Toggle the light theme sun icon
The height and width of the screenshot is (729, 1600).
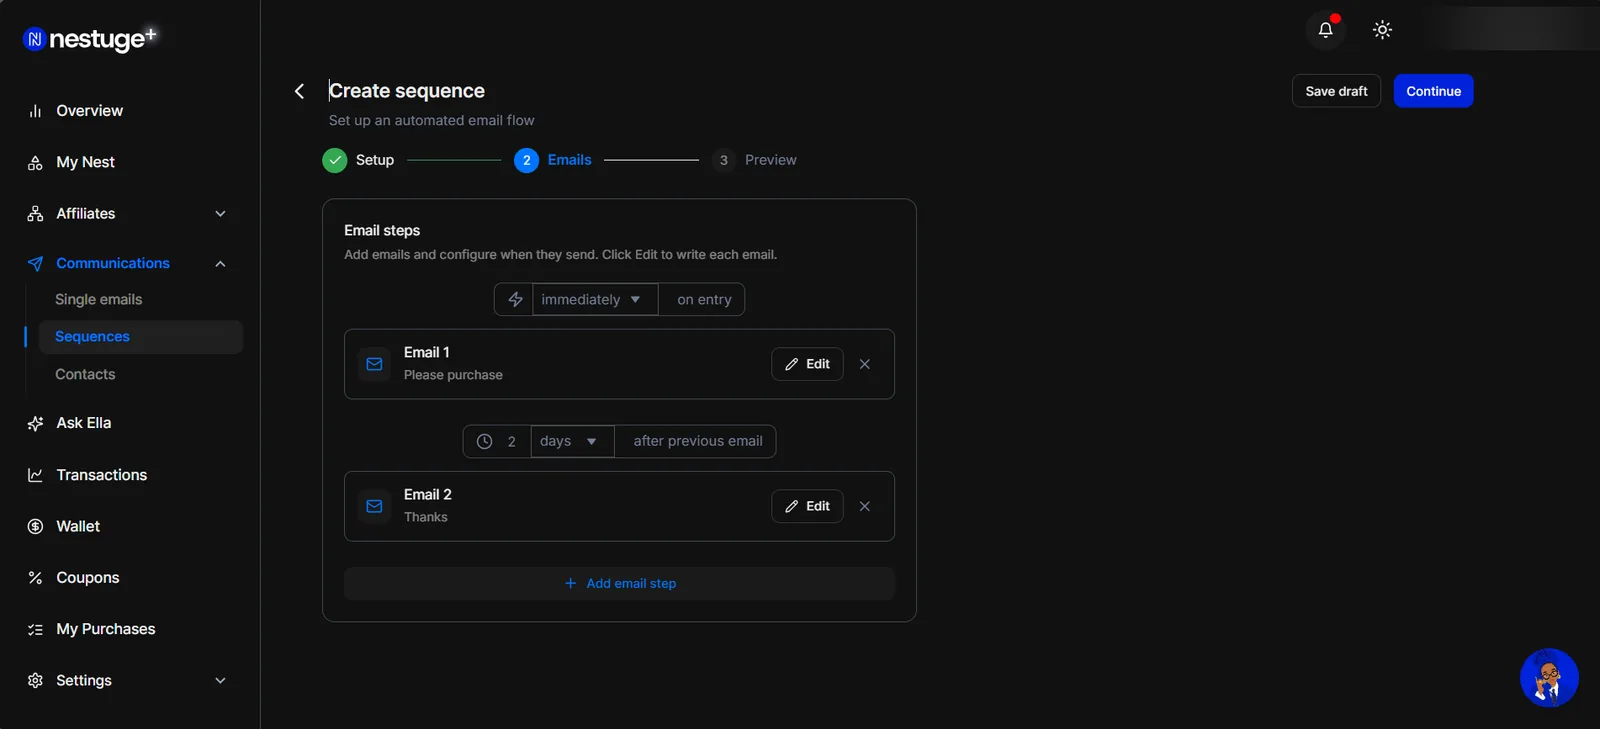(x=1382, y=30)
